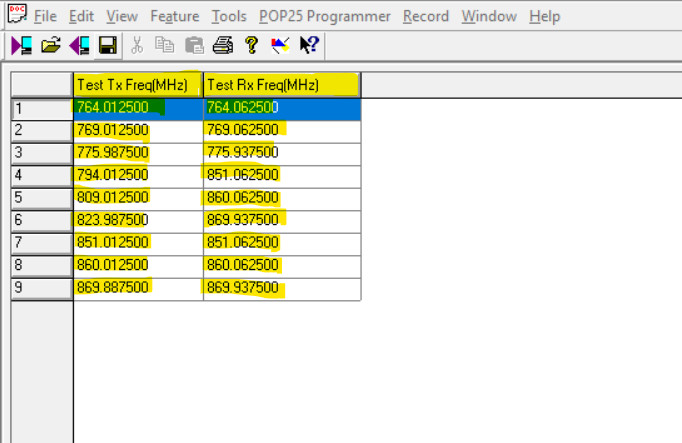
Task: Click Tx cell 769.012500
Action: 138,132
